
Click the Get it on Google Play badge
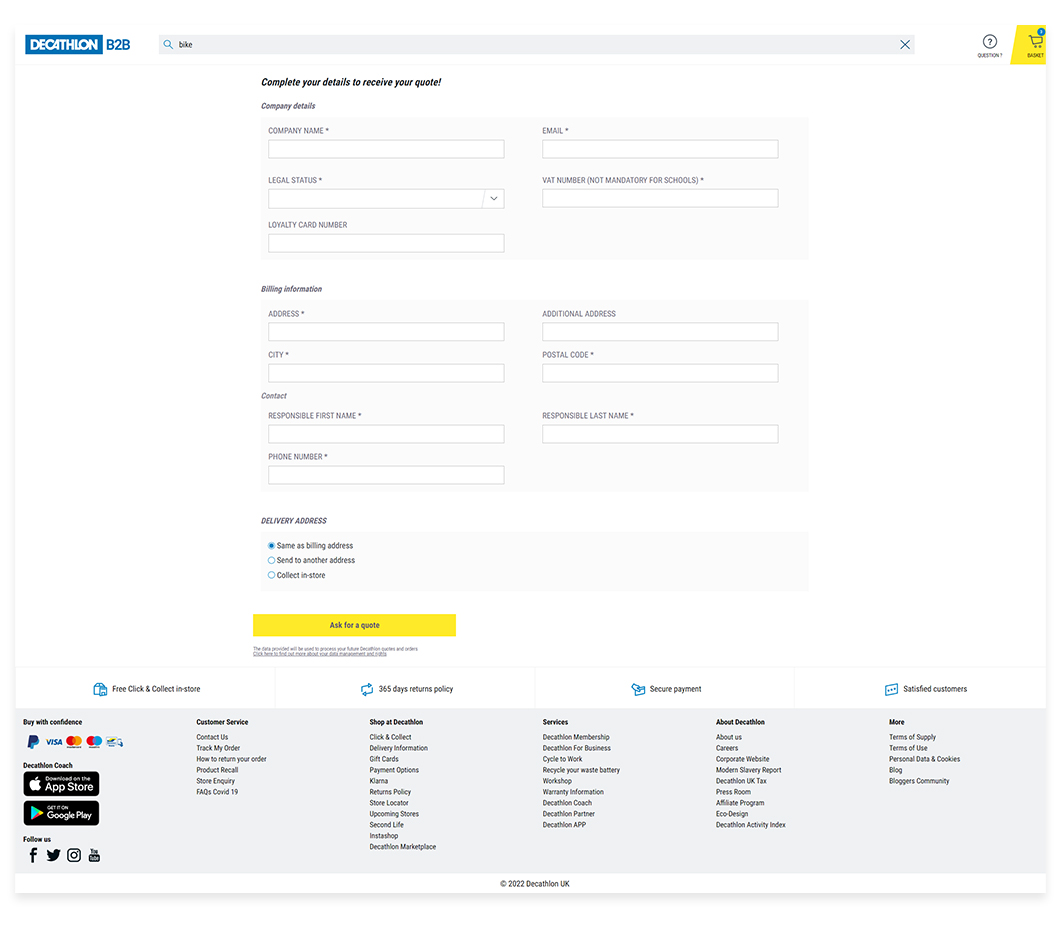tap(61, 813)
